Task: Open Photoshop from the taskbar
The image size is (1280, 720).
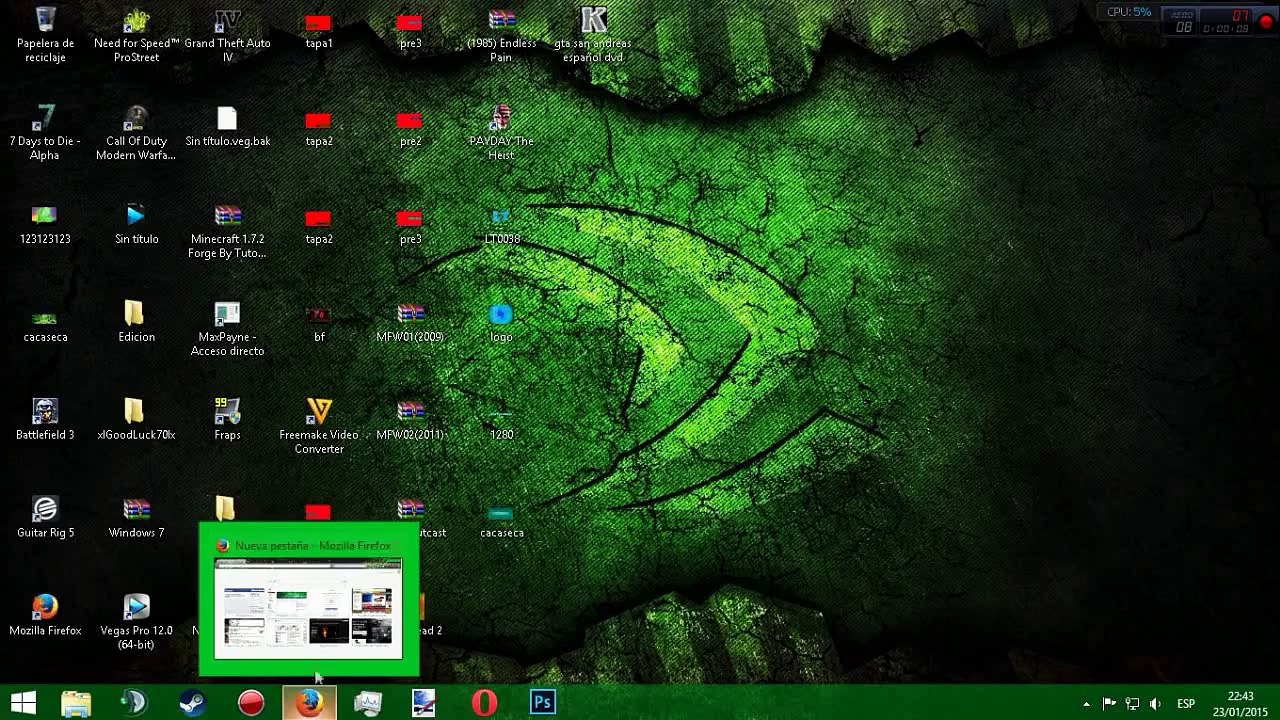Action: point(543,703)
